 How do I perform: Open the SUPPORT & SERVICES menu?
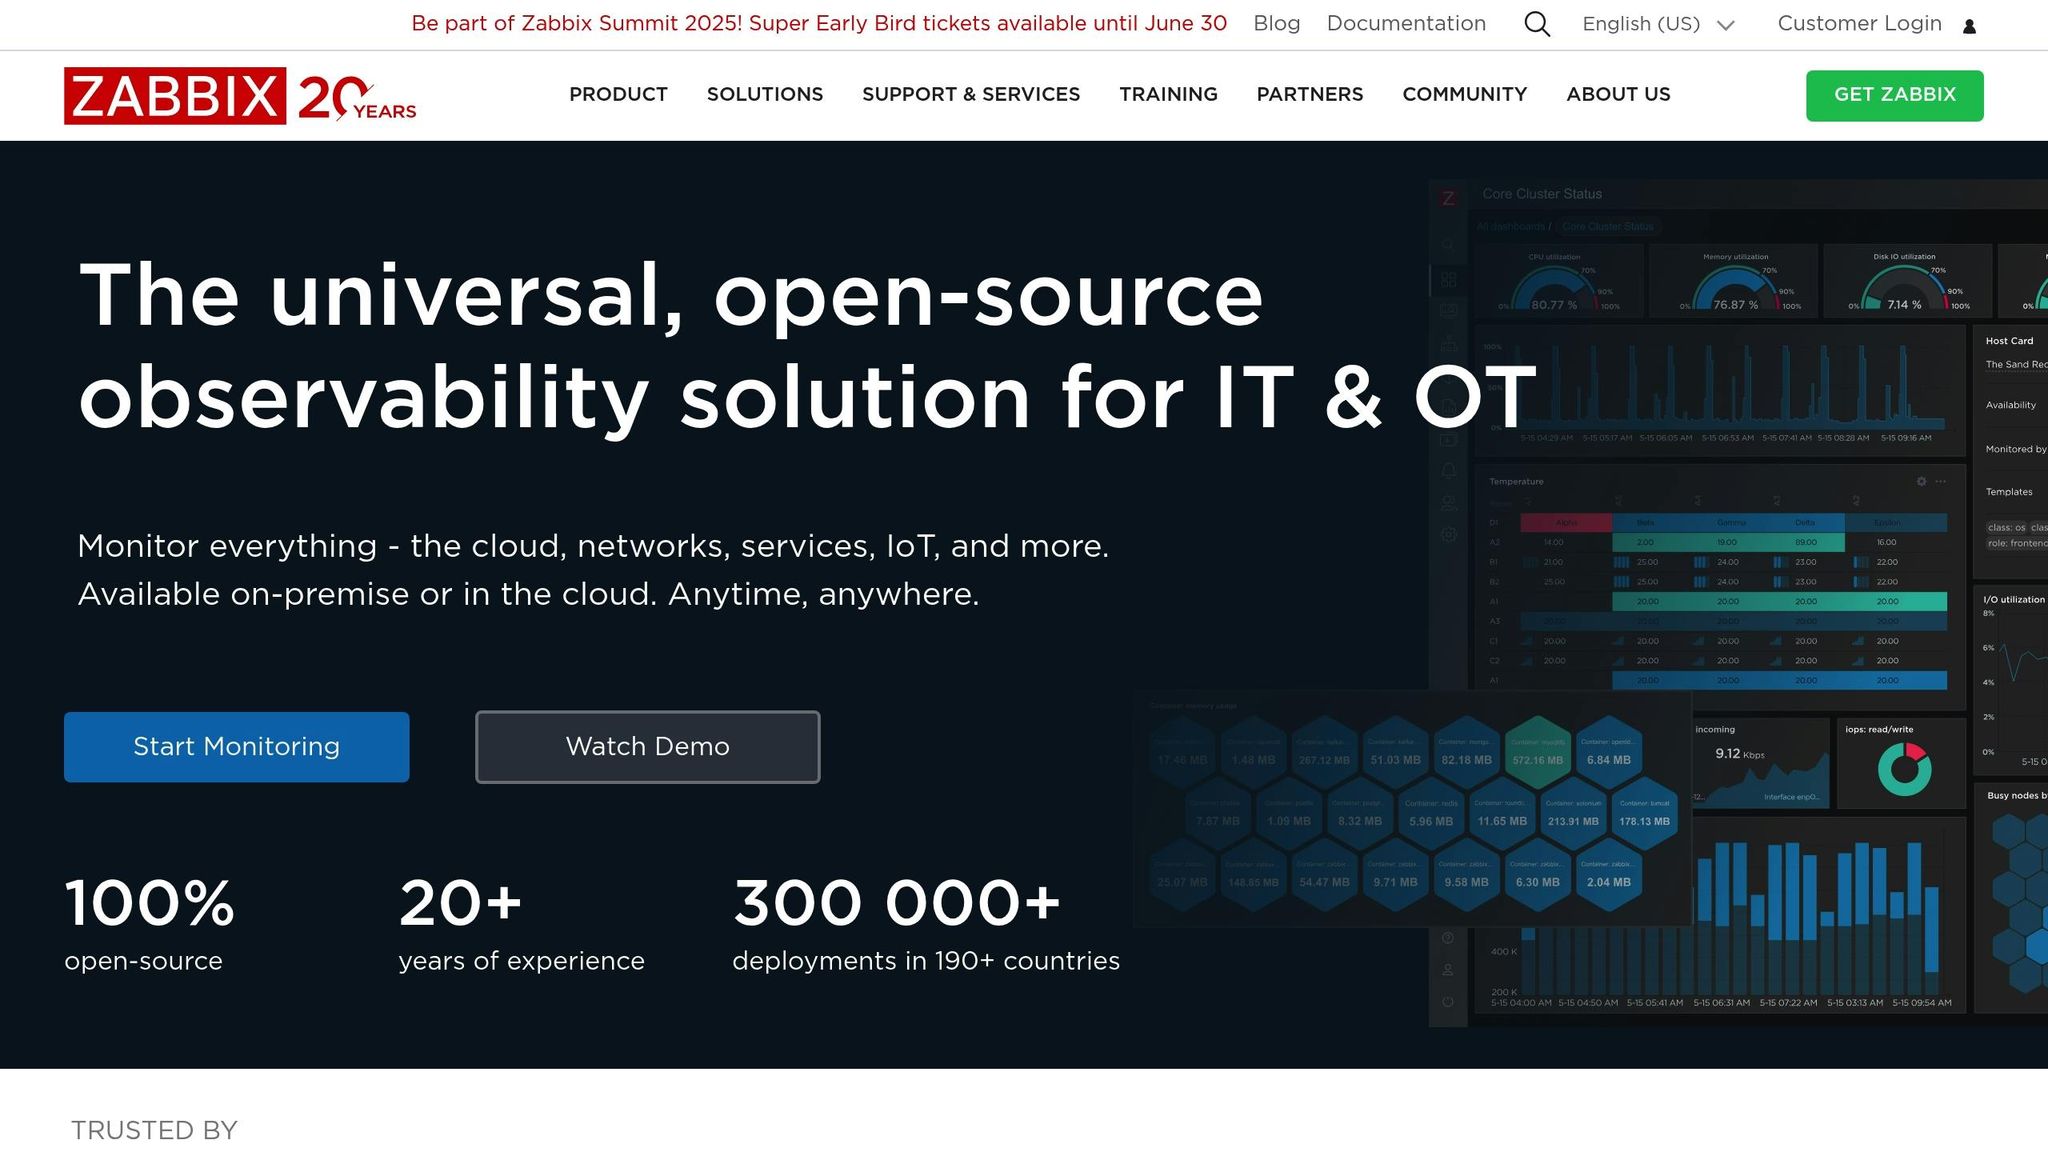[x=971, y=95]
